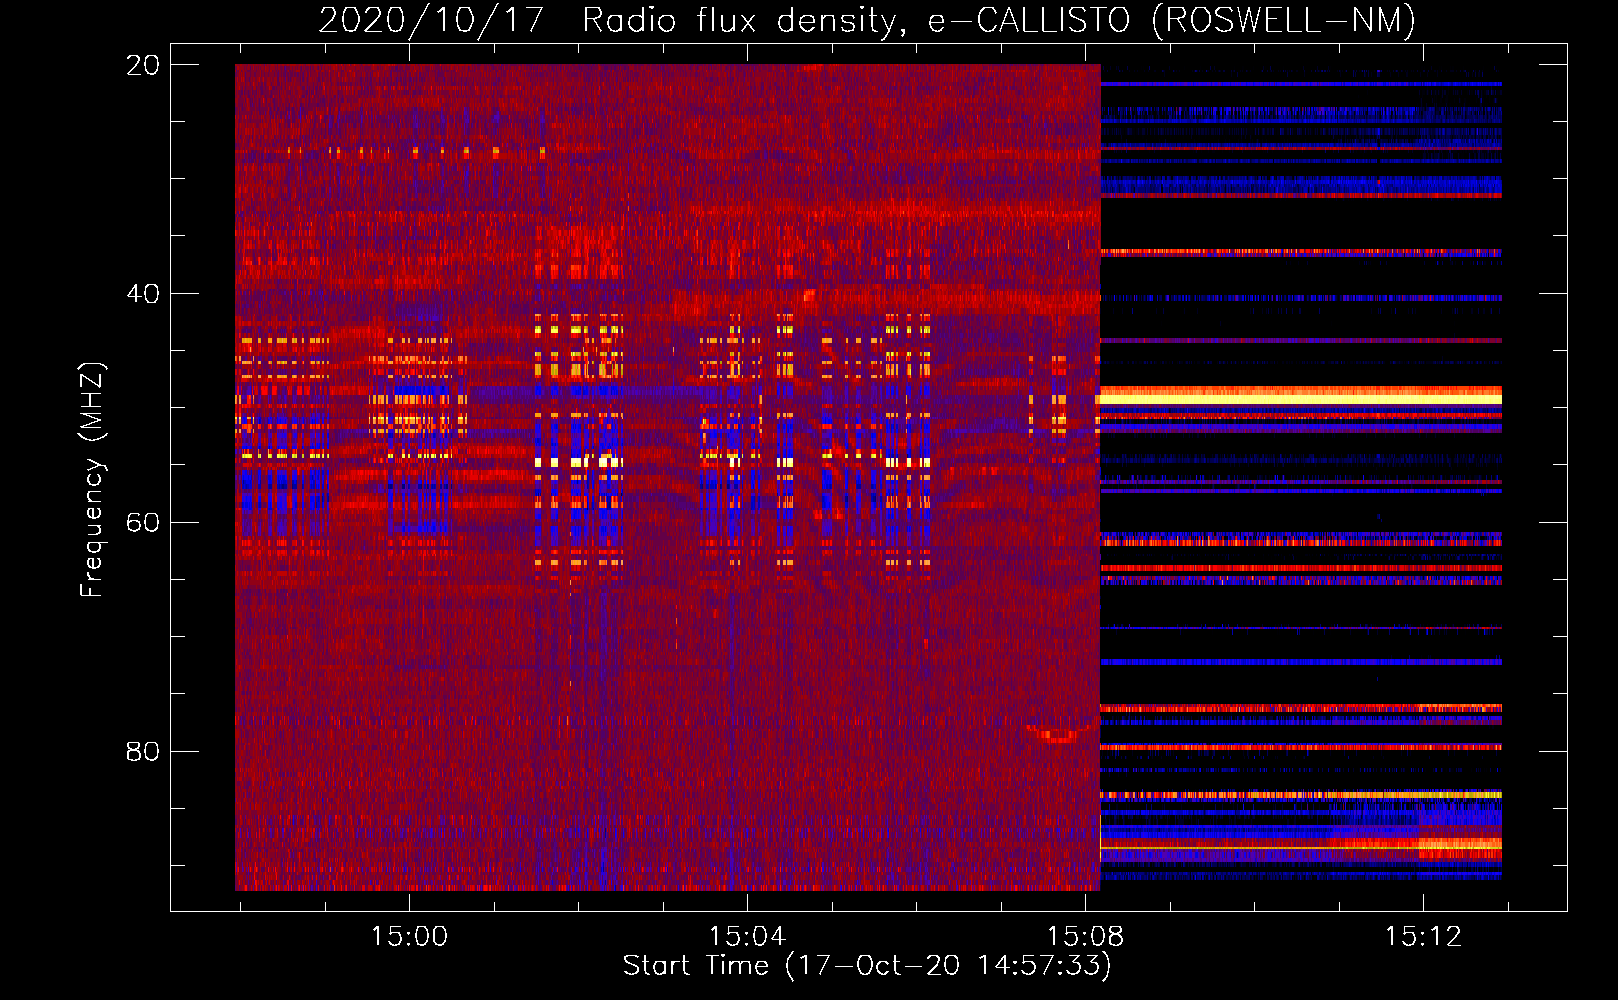Image resolution: width=1618 pixels, height=1000 pixels.
Task: Click the time tick label '15:00'
Action: point(409,937)
